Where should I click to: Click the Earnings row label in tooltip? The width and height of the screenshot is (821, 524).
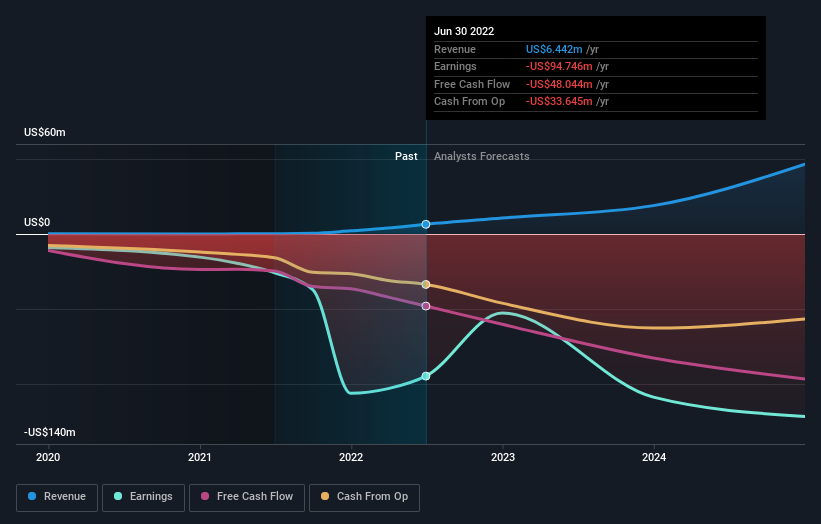[x=455, y=66]
